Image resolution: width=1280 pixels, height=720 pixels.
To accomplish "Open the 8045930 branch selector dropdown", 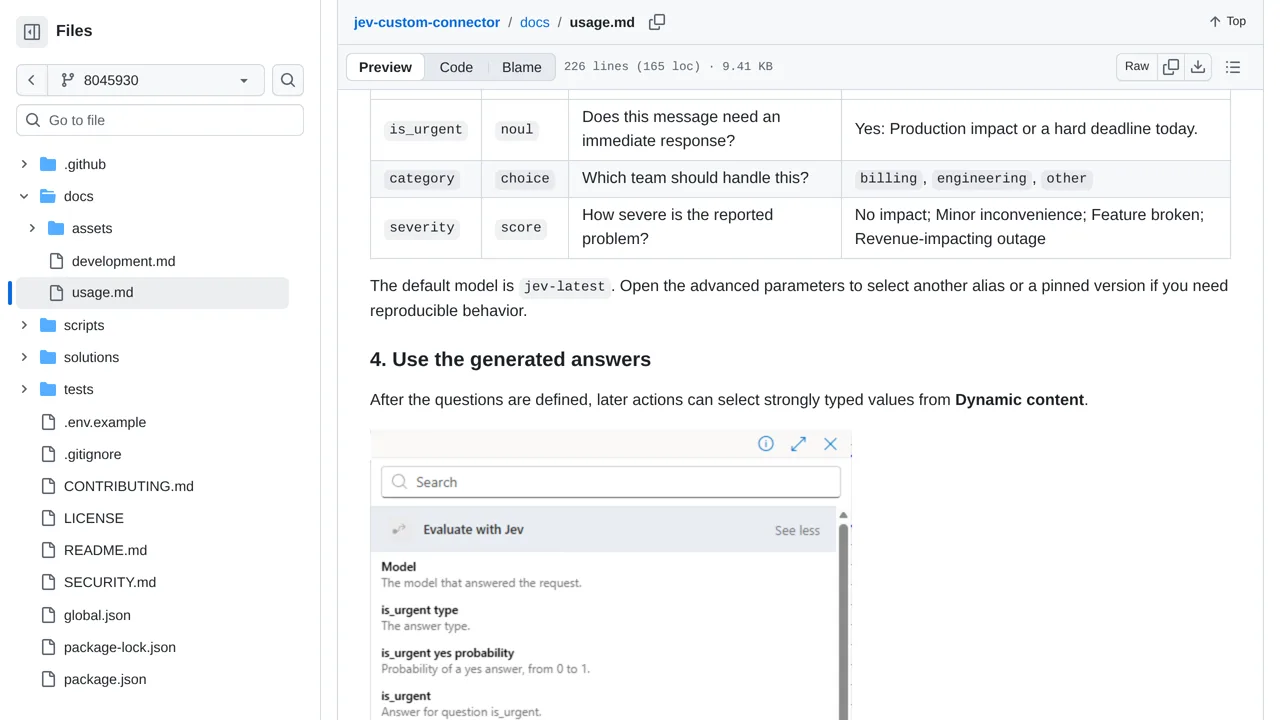I will [x=156, y=80].
